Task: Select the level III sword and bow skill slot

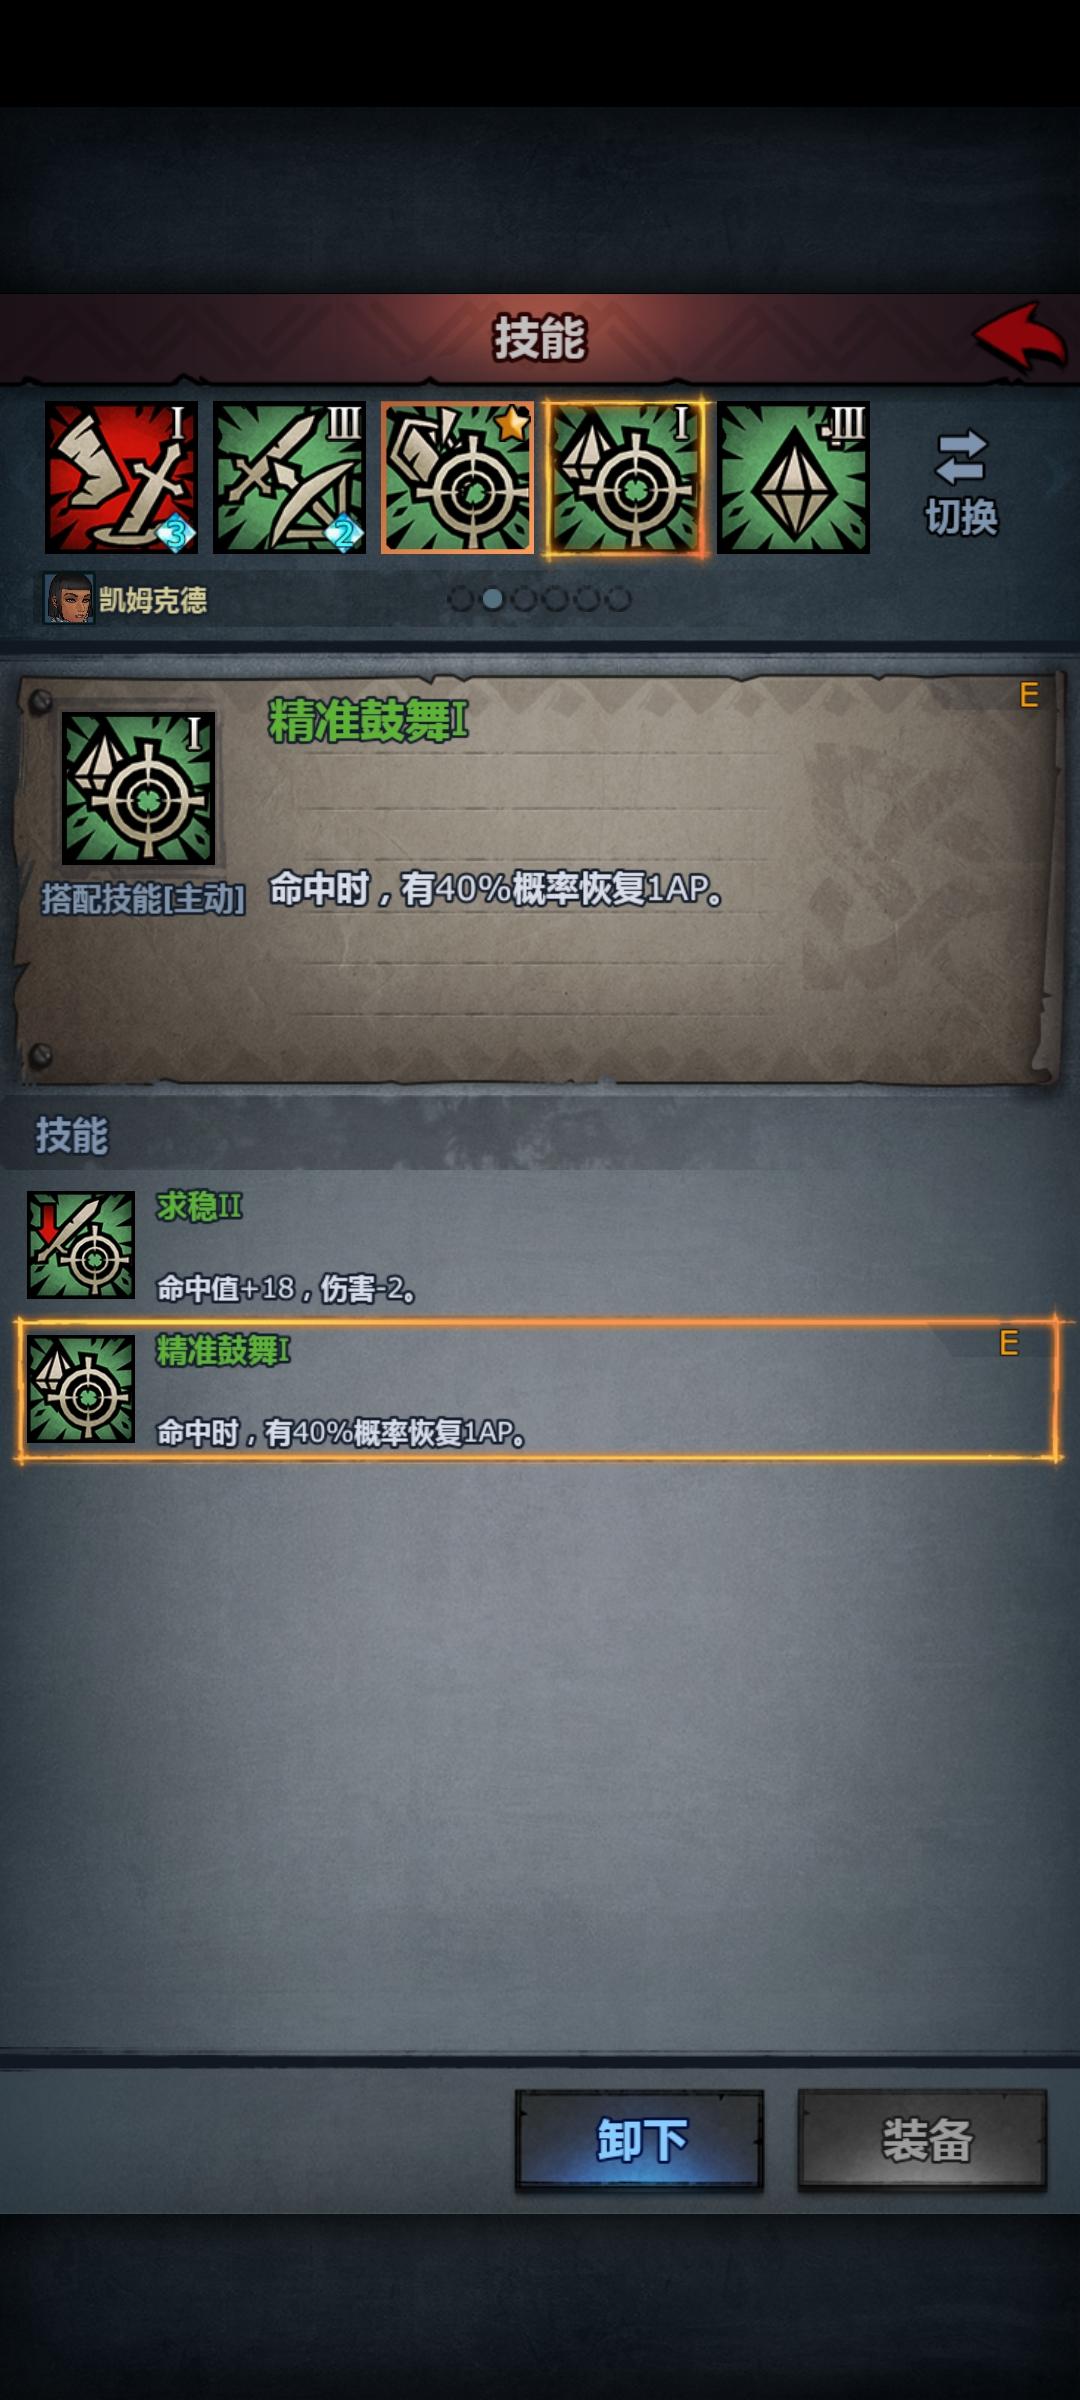Action: pos(289,478)
